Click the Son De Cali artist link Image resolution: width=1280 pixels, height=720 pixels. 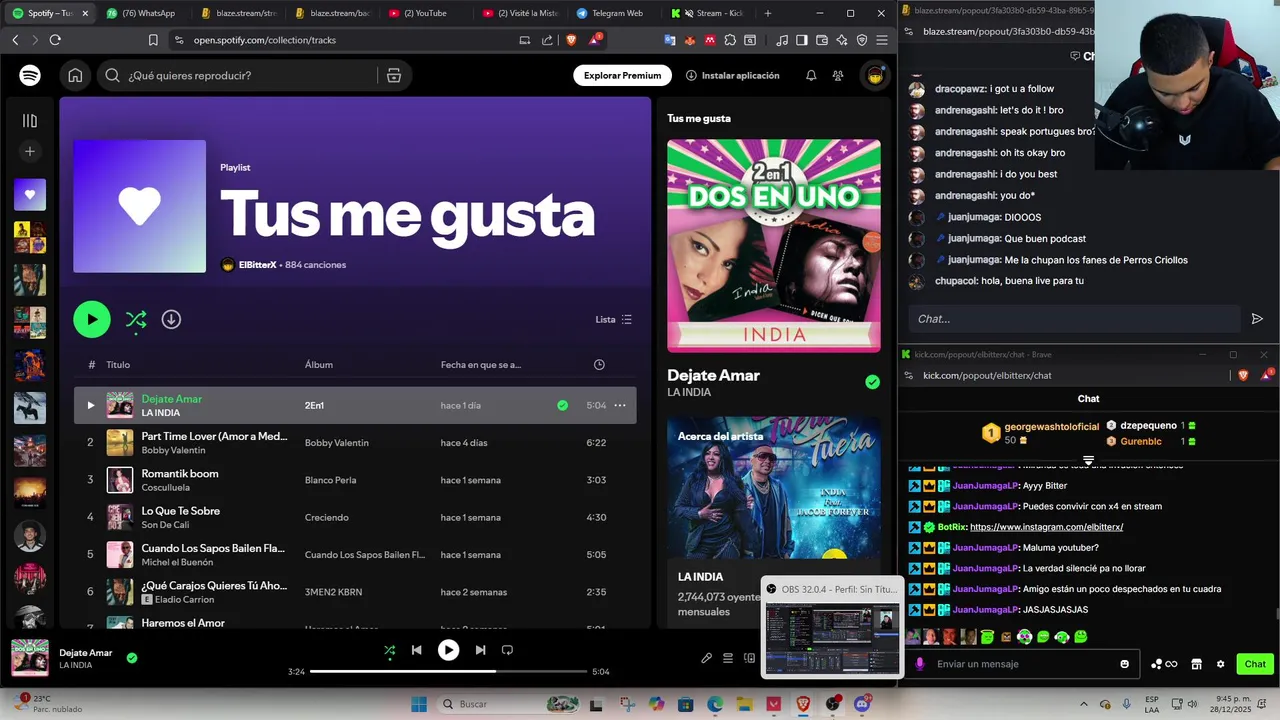pos(165,525)
